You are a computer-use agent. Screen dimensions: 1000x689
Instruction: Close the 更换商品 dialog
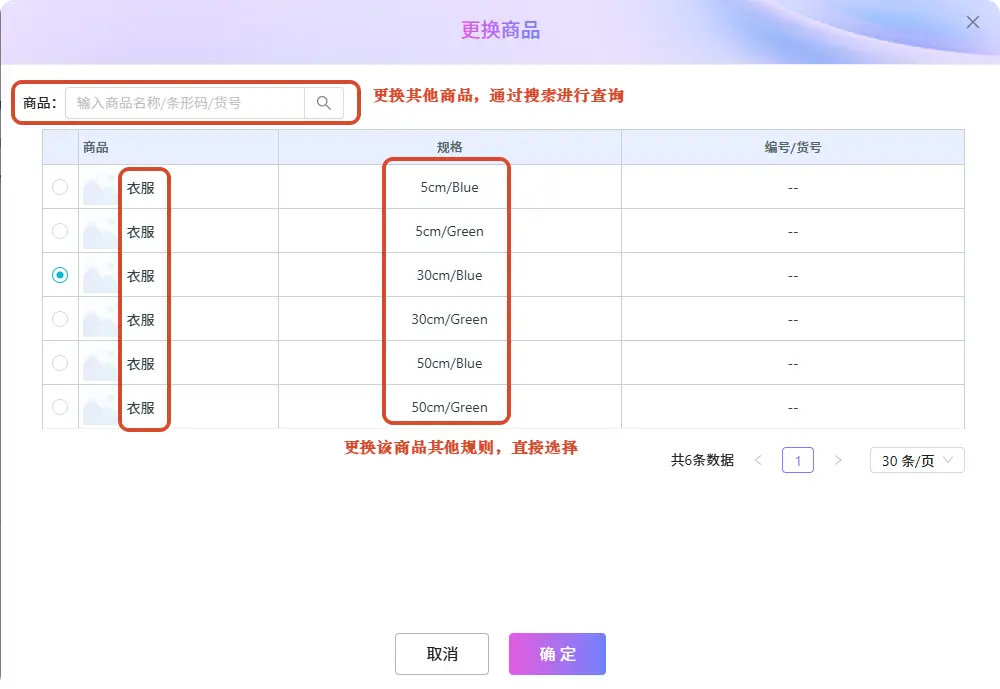(973, 22)
